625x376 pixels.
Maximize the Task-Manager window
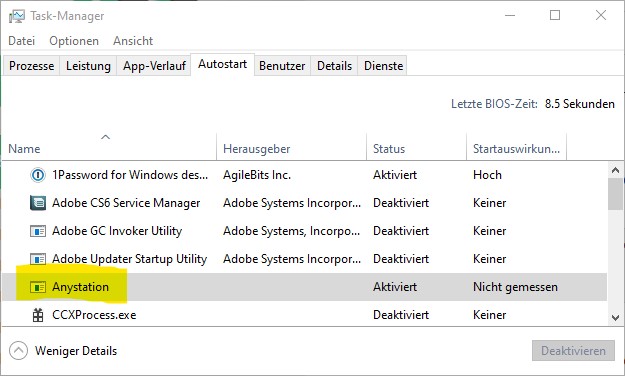(555, 16)
